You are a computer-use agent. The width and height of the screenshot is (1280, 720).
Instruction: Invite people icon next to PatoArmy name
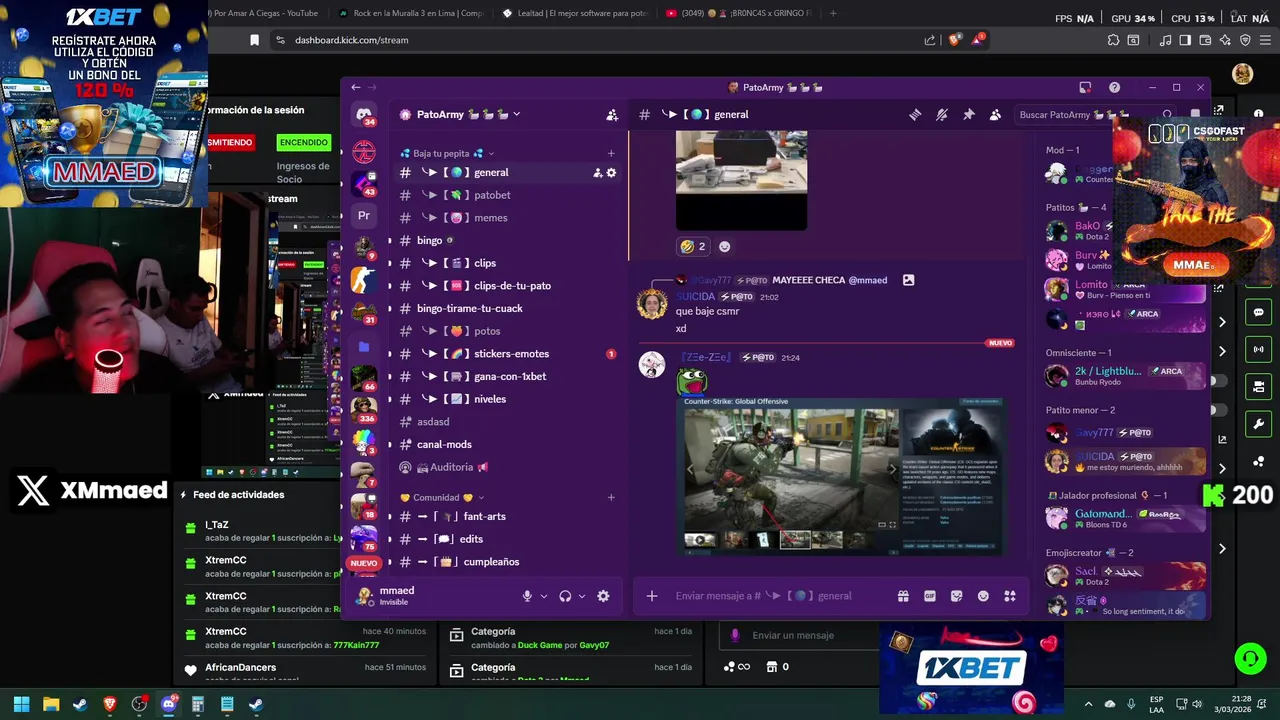tap(612, 115)
